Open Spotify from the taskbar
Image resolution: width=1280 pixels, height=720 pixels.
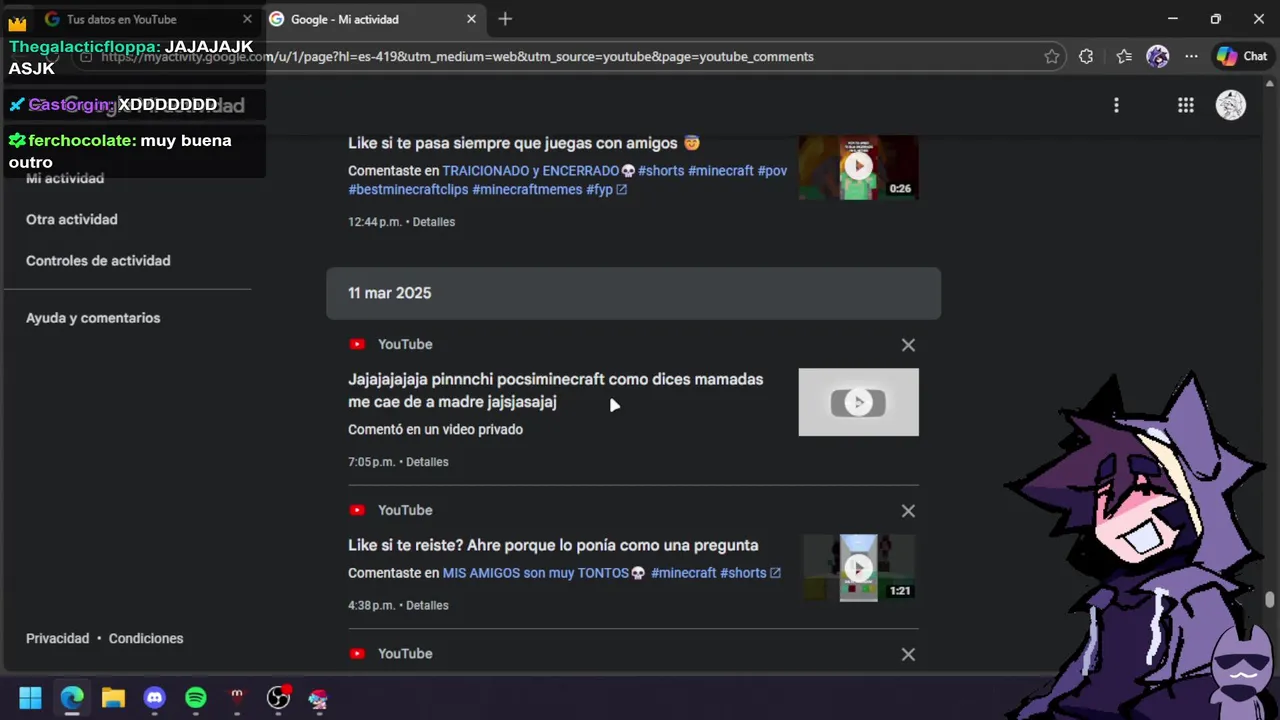tap(195, 698)
